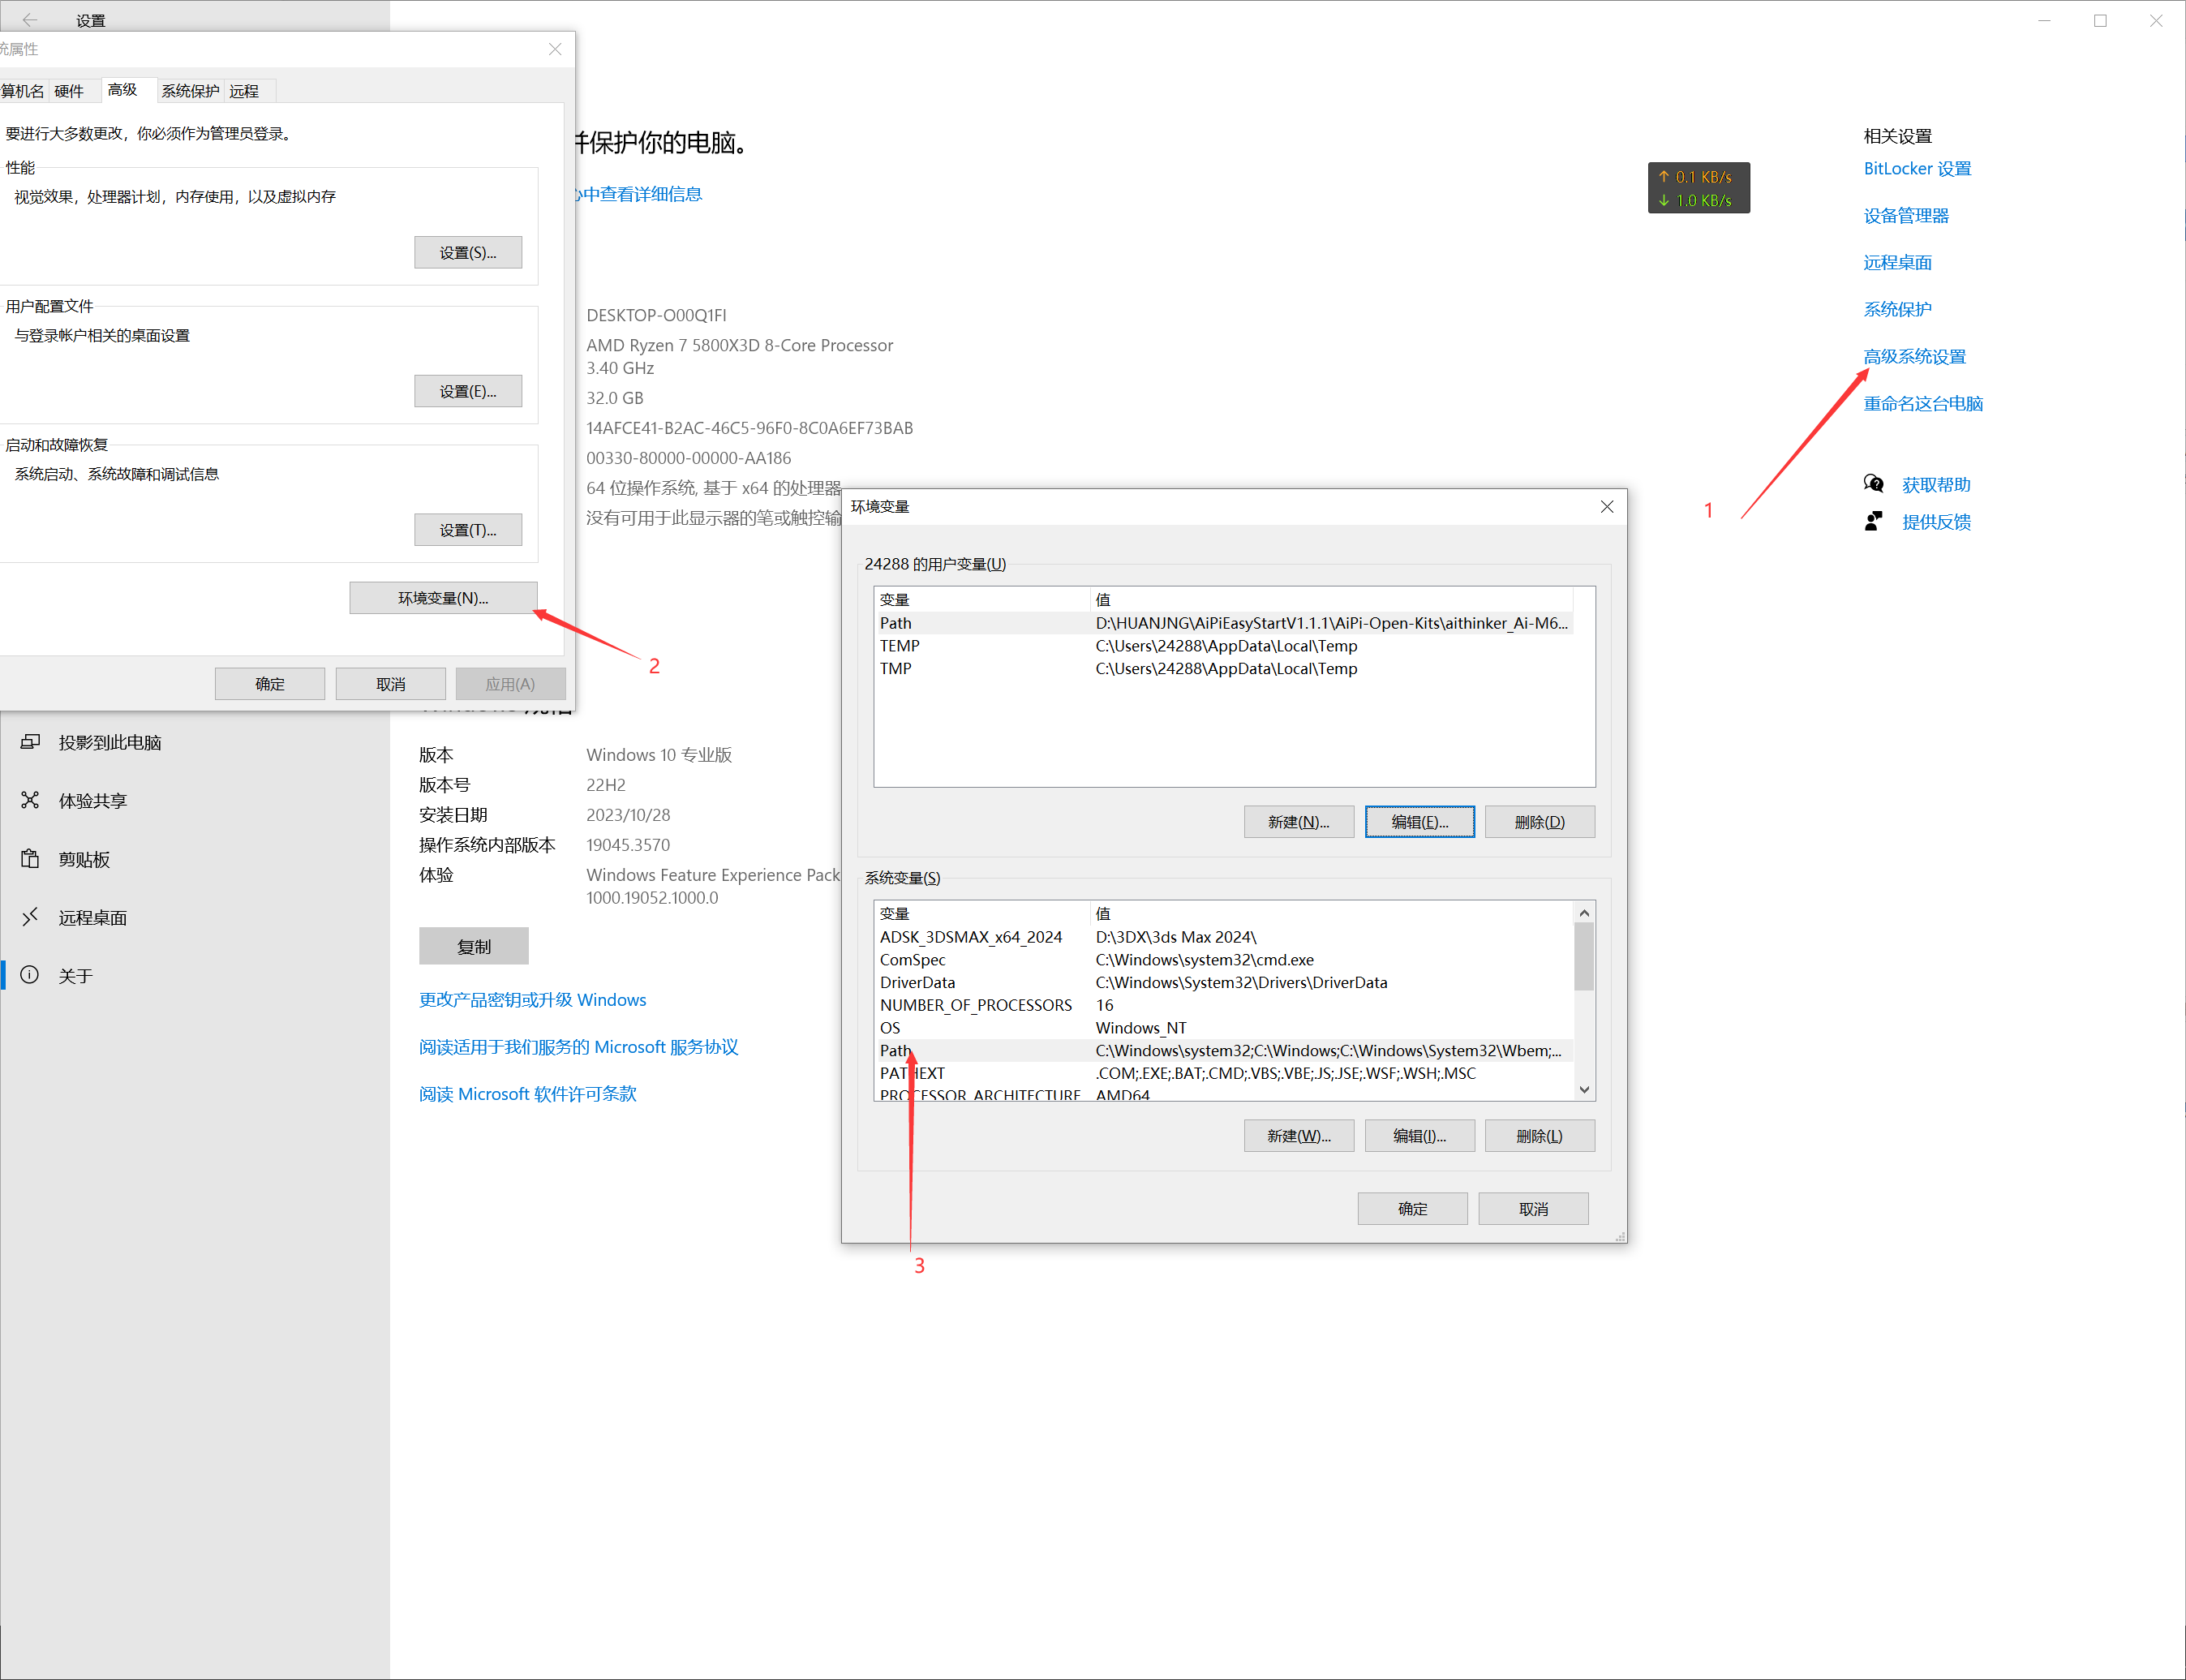Click 新建(W)... for system variables
Image resolution: width=2186 pixels, height=1680 pixels.
click(1299, 1136)
